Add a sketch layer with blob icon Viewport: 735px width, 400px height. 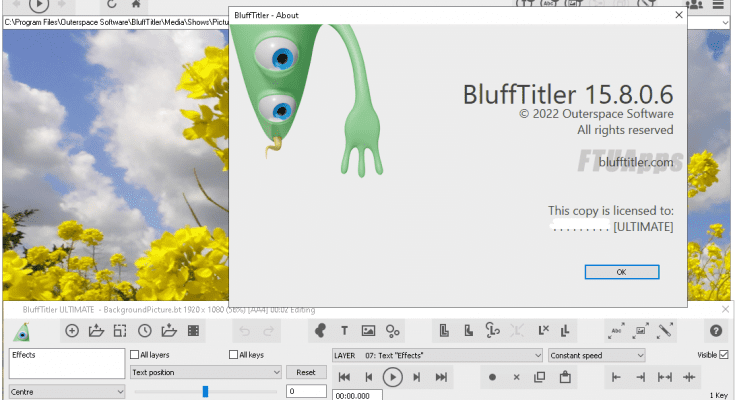[x=320, y=331]
